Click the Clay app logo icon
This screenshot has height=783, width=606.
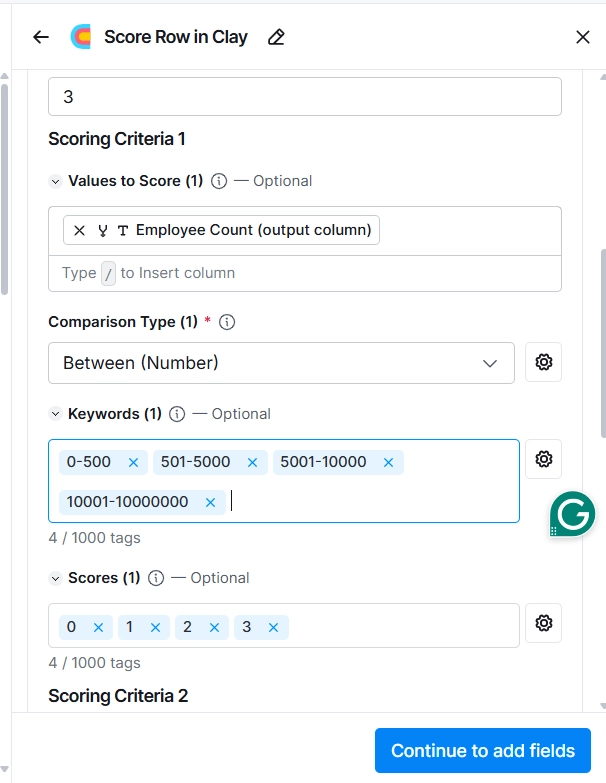(x=80, y=37)
